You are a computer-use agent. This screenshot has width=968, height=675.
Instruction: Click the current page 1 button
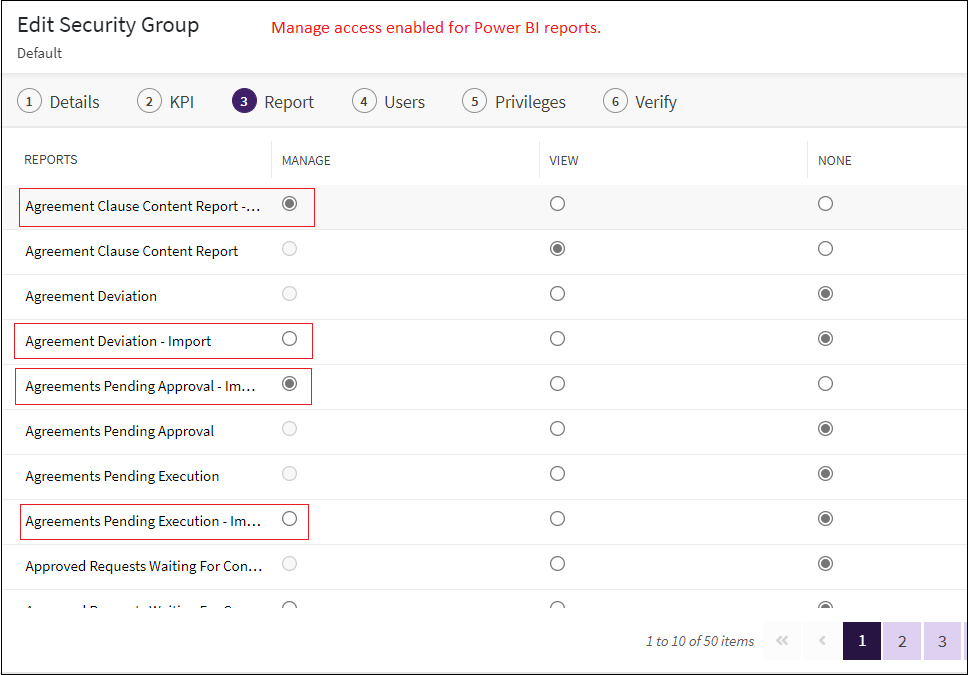tap(861, 641)
